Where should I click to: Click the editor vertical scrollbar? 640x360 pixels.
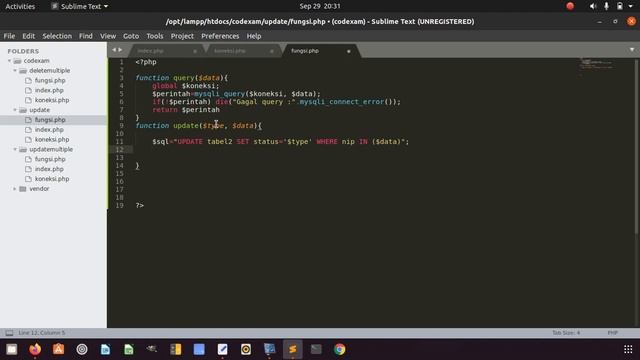[x=636, y=147]
